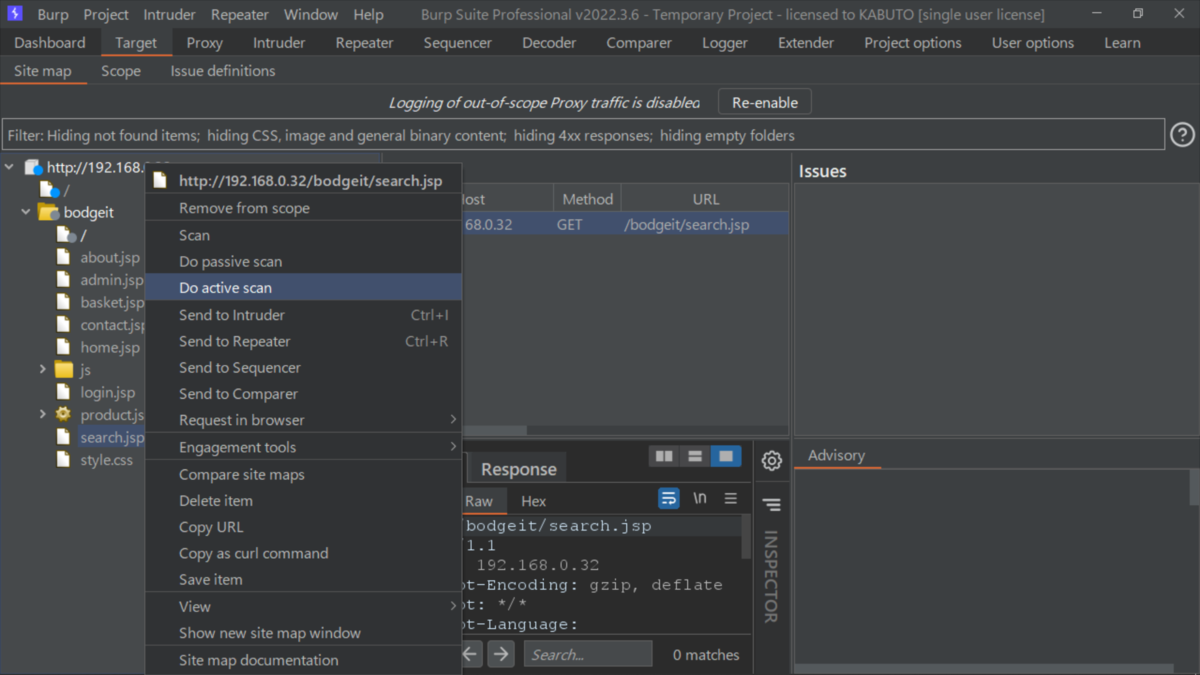This screenshot has width=1200, height=675.
Task: Open the View submenu in context menu
Action: click(304, 606)
